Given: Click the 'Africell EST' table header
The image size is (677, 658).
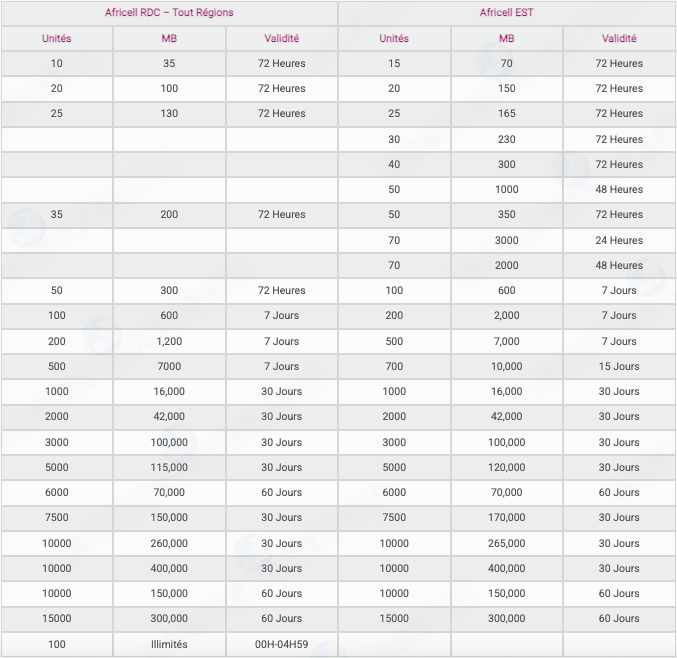Looking at the screenshot, I should [507, 13].
